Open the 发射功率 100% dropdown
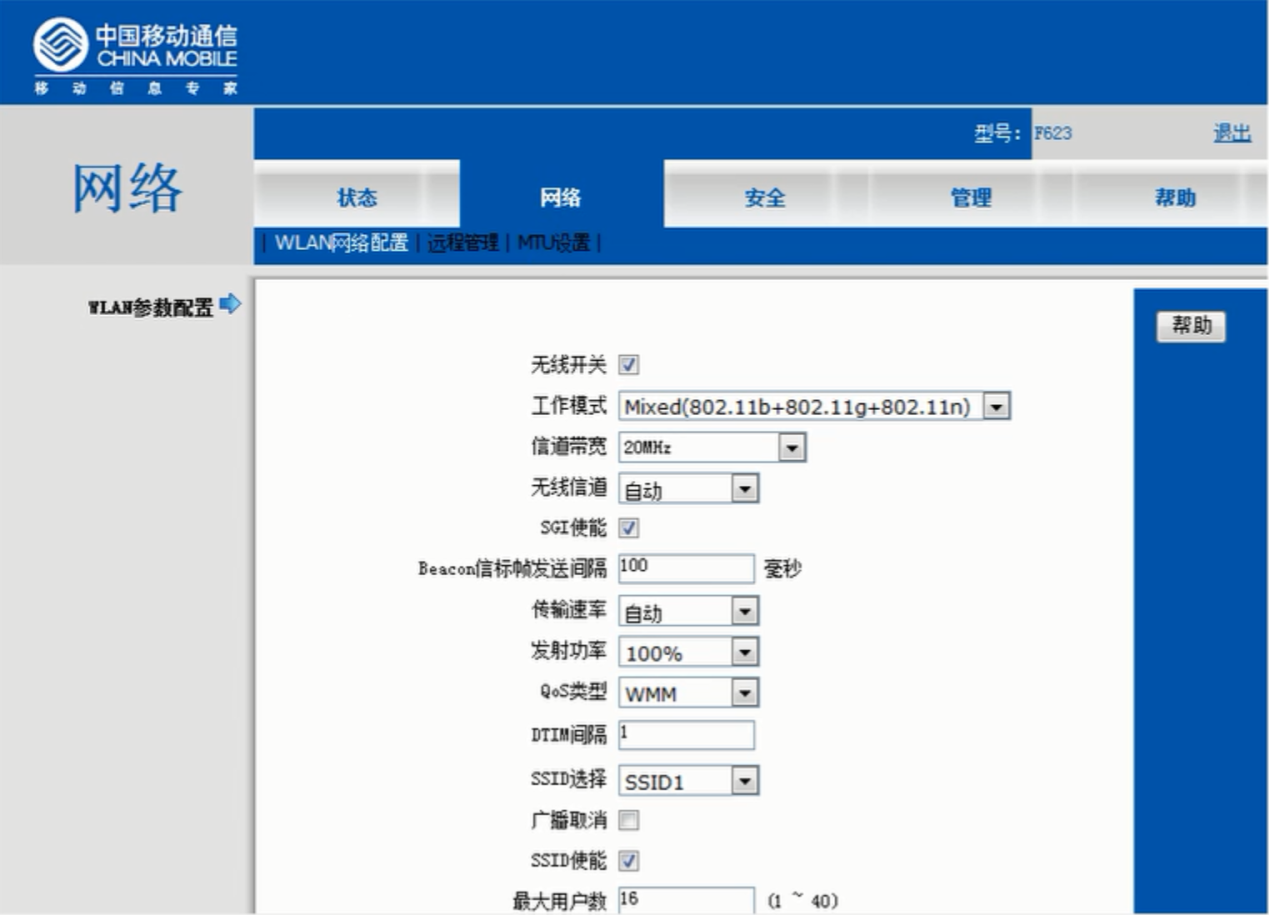This screenshot has height=915, width=1269. [x=689, y=652]
